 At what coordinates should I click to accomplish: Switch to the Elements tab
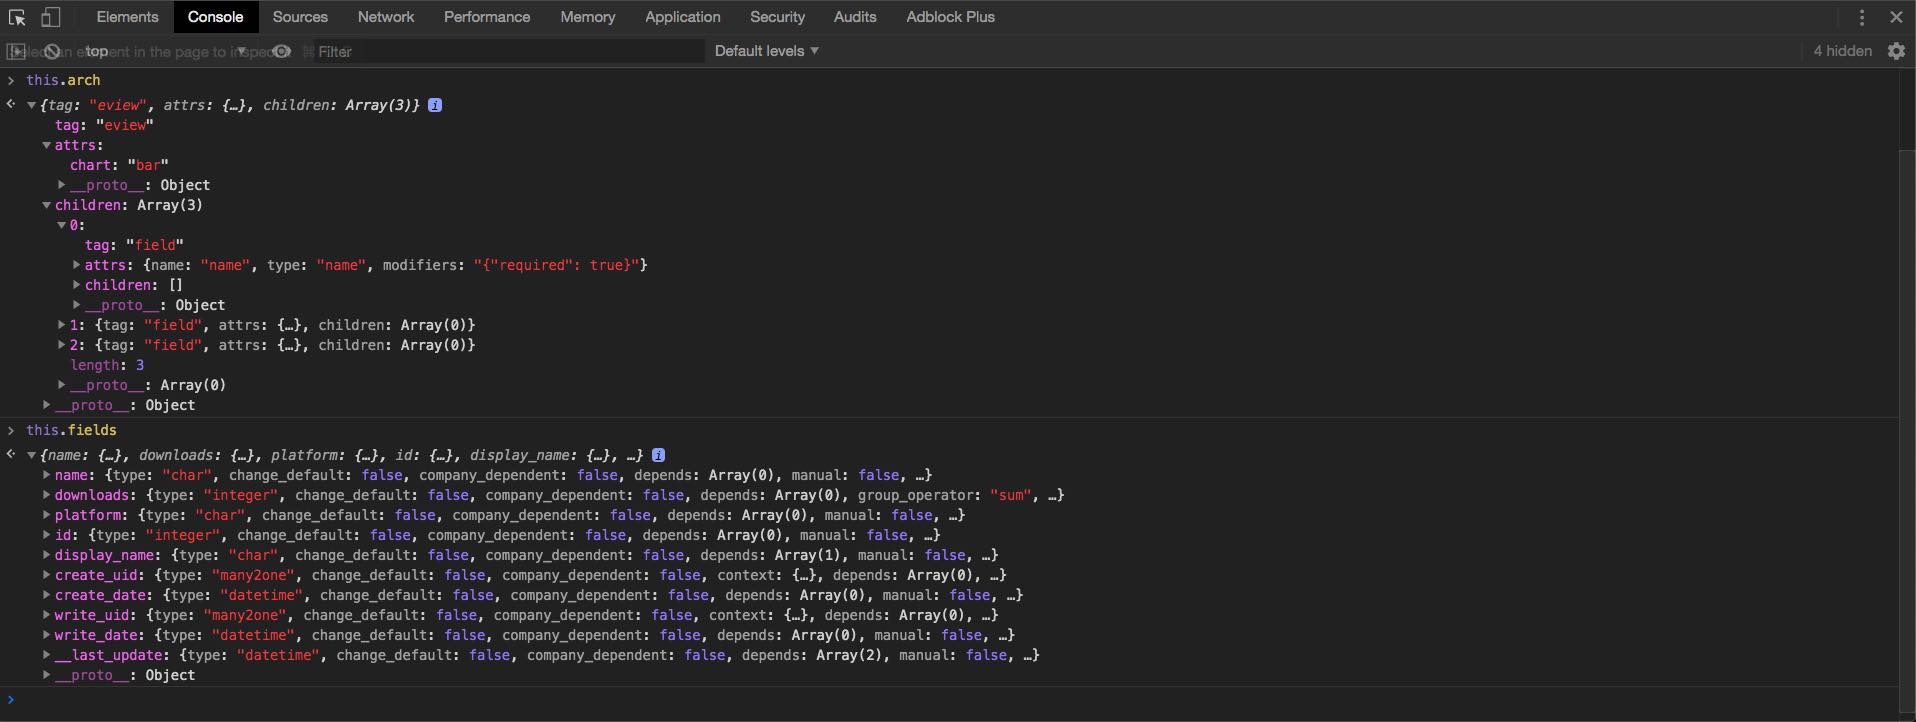[127, 17]
